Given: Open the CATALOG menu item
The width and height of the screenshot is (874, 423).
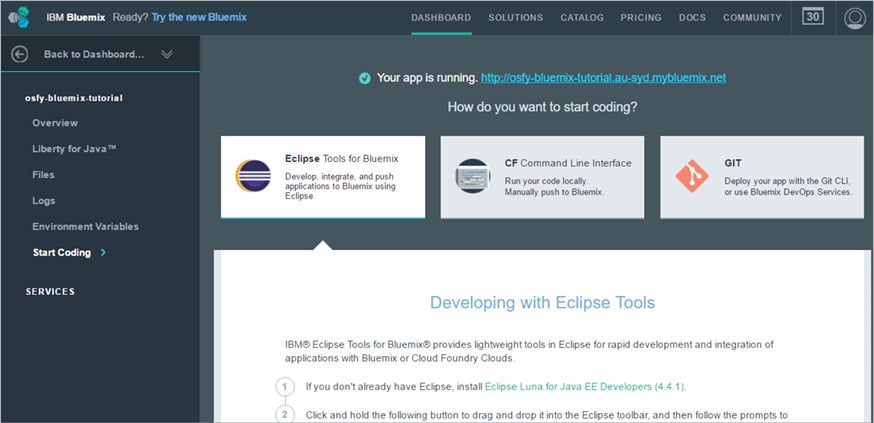Looking at the screenshot, I should [x=582, y=17].
